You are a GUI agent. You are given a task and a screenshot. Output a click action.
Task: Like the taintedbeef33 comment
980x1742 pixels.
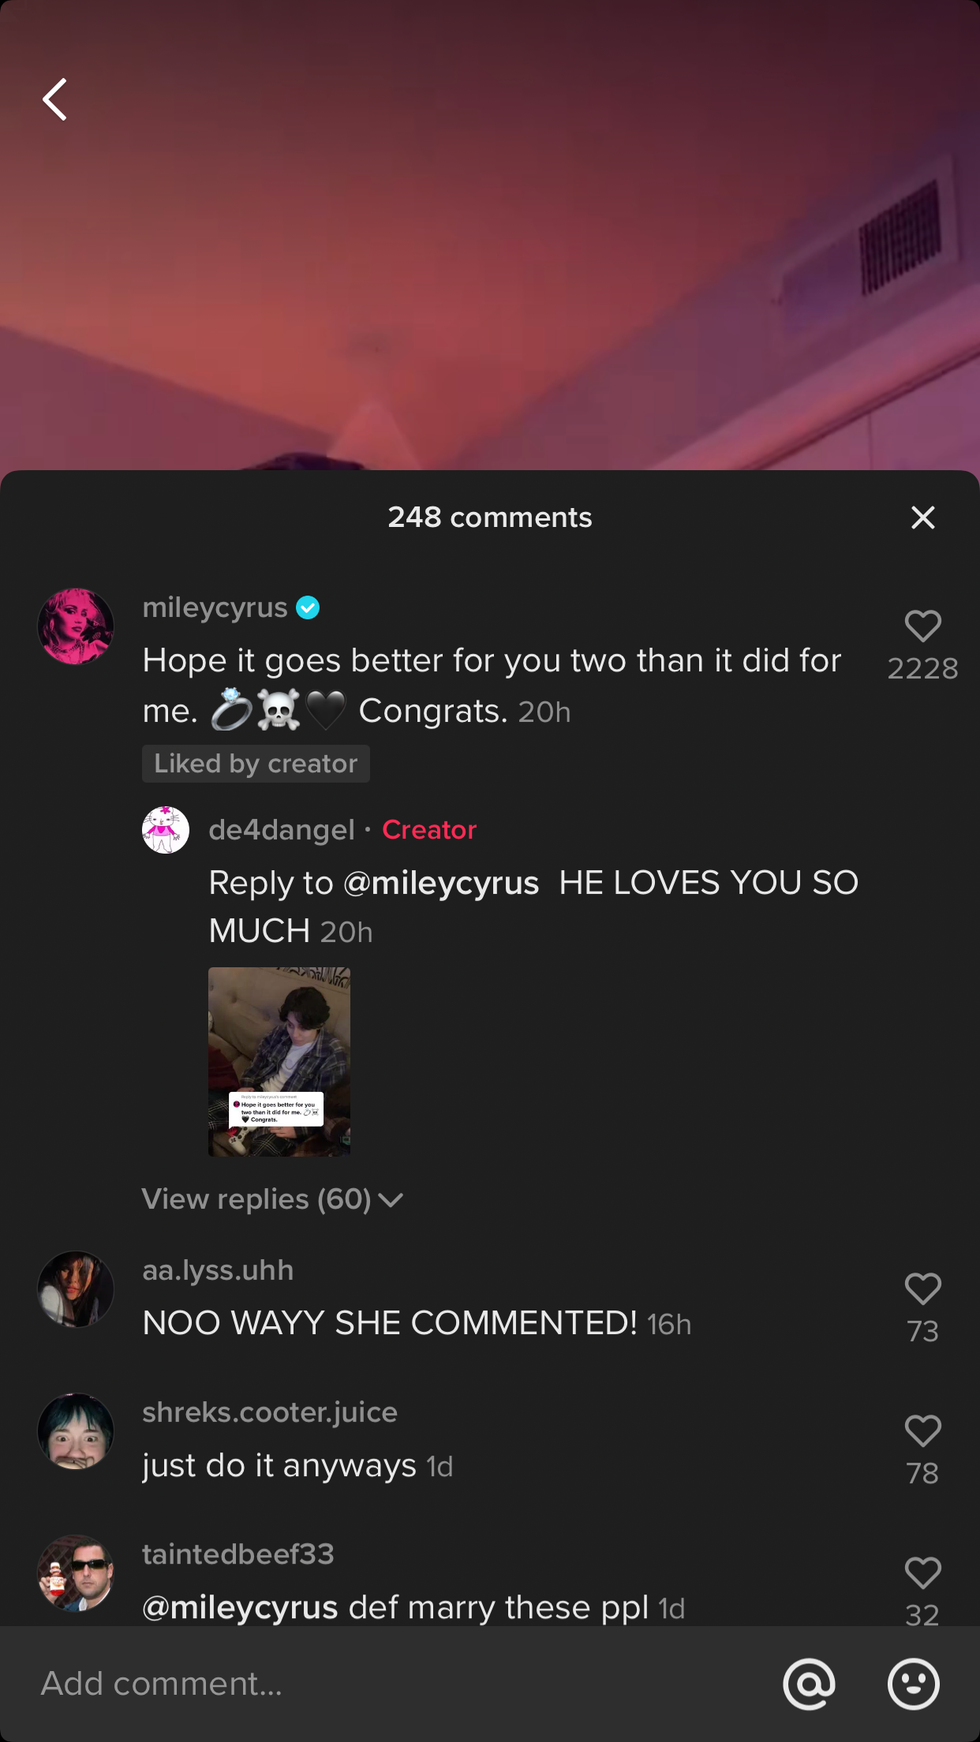[x=922, y=1573]
